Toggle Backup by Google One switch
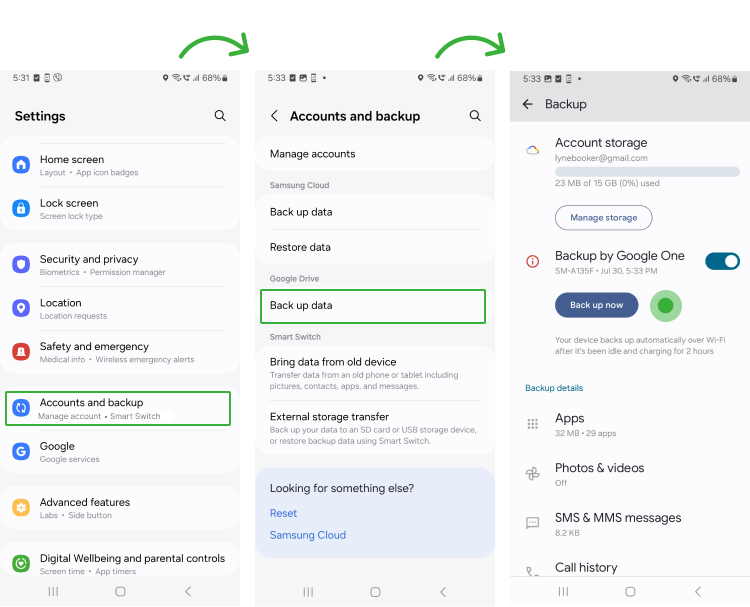 point(722,261)
